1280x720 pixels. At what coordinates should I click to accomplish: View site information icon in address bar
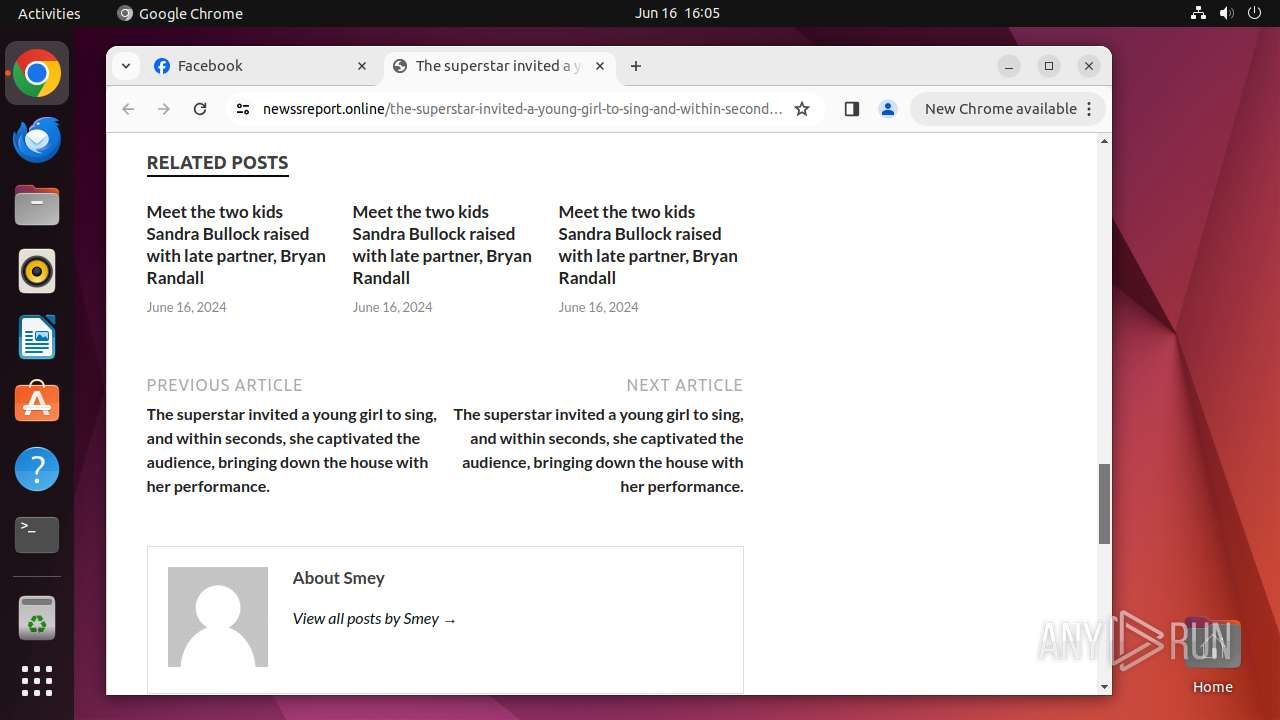click(242, 109)
